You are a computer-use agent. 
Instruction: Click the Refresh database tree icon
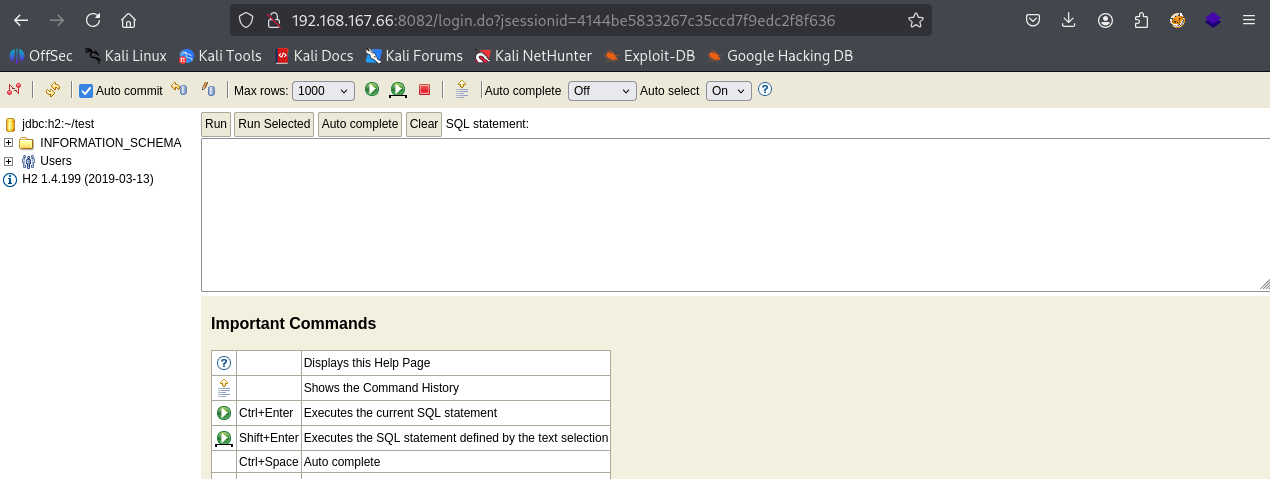[x=52, y=90]
